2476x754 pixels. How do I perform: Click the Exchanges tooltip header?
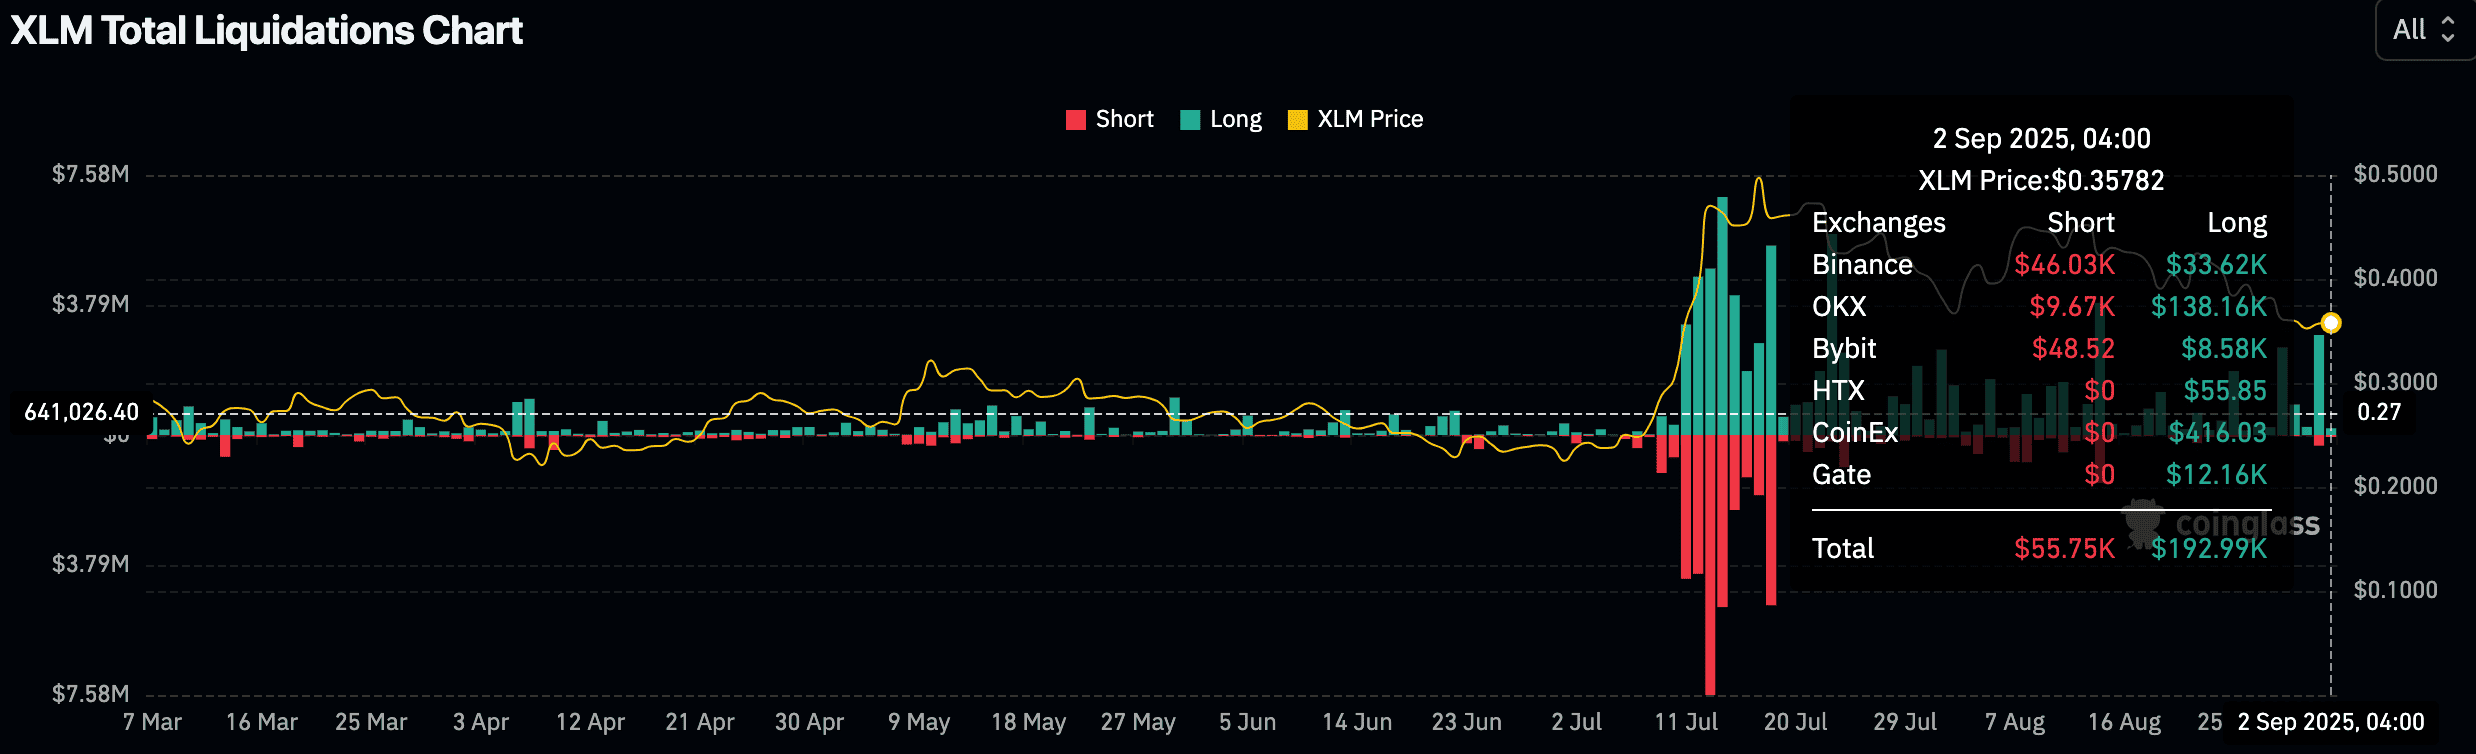click(x=1879, y=222)
